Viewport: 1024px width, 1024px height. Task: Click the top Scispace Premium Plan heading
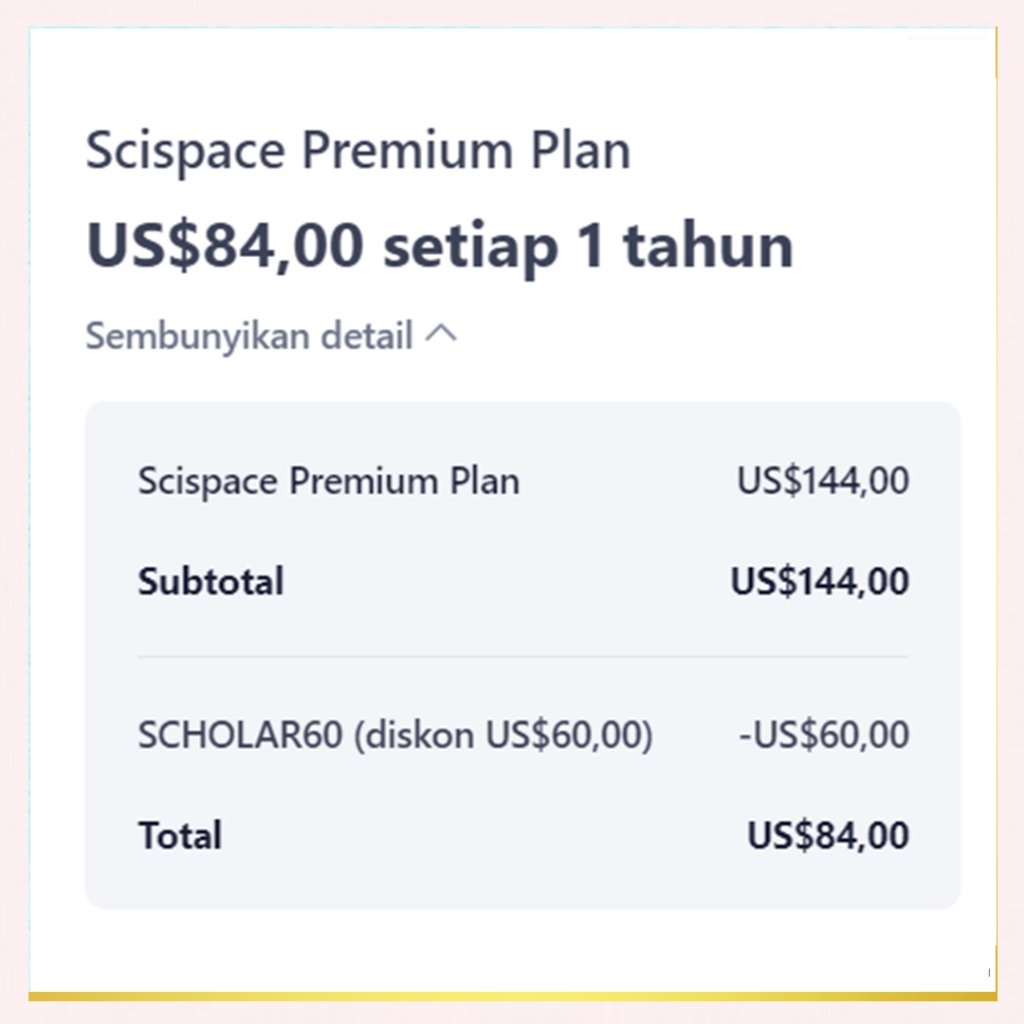358,153
